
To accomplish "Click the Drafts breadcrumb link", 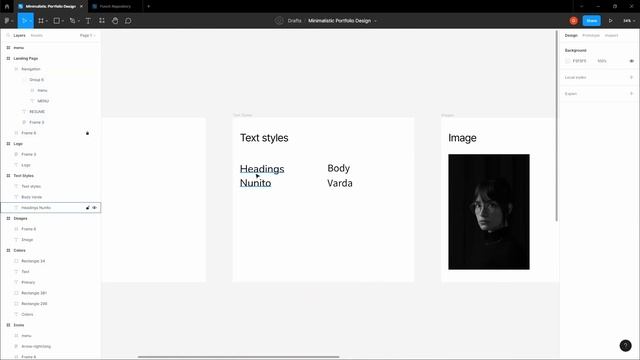I will tap(294, 20).
